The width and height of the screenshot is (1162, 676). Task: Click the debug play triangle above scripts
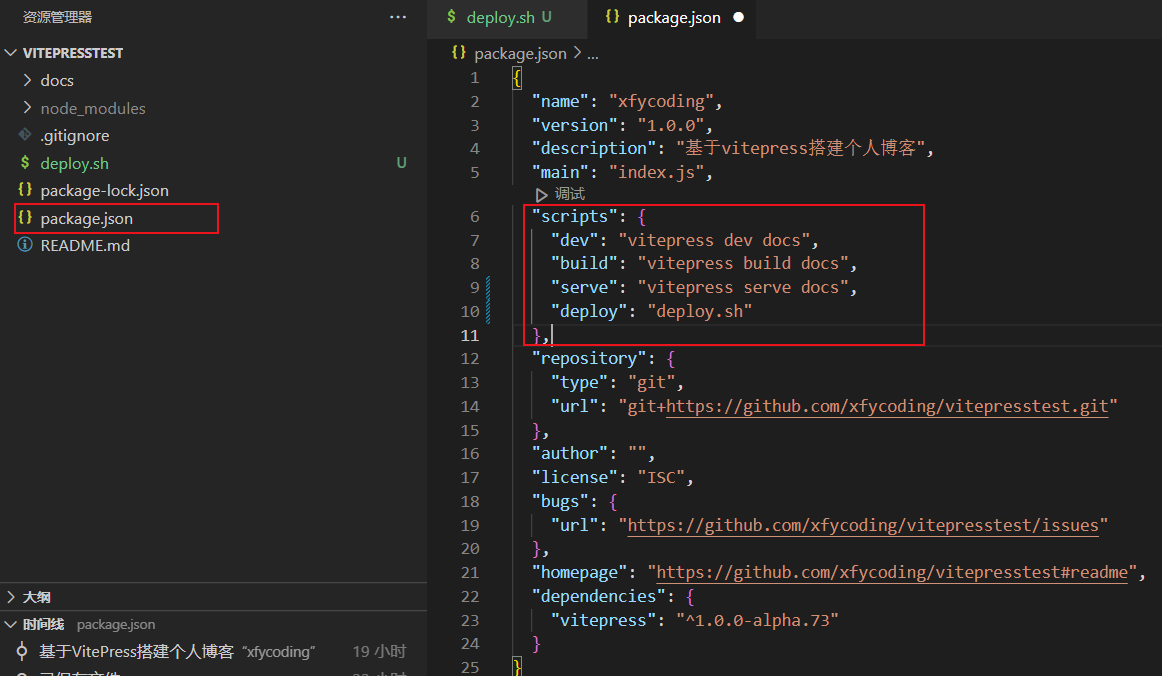point(542,195)
